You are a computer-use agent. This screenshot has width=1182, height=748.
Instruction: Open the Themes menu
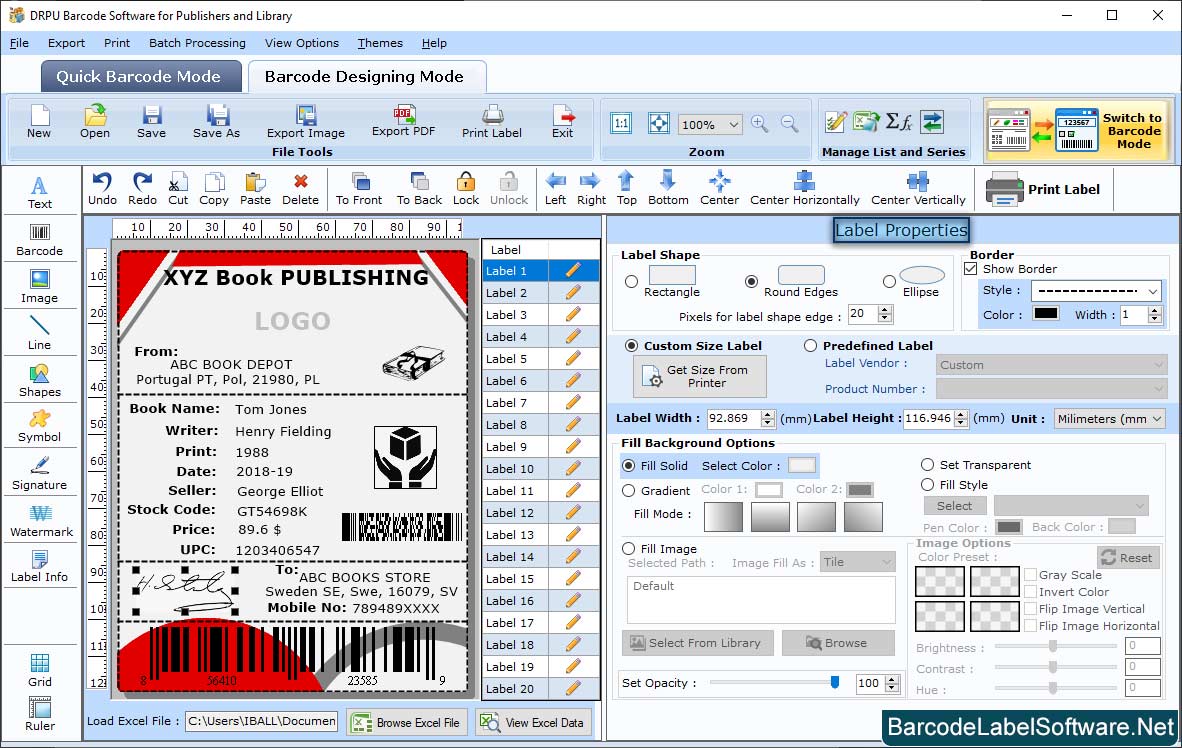[380, 43]
